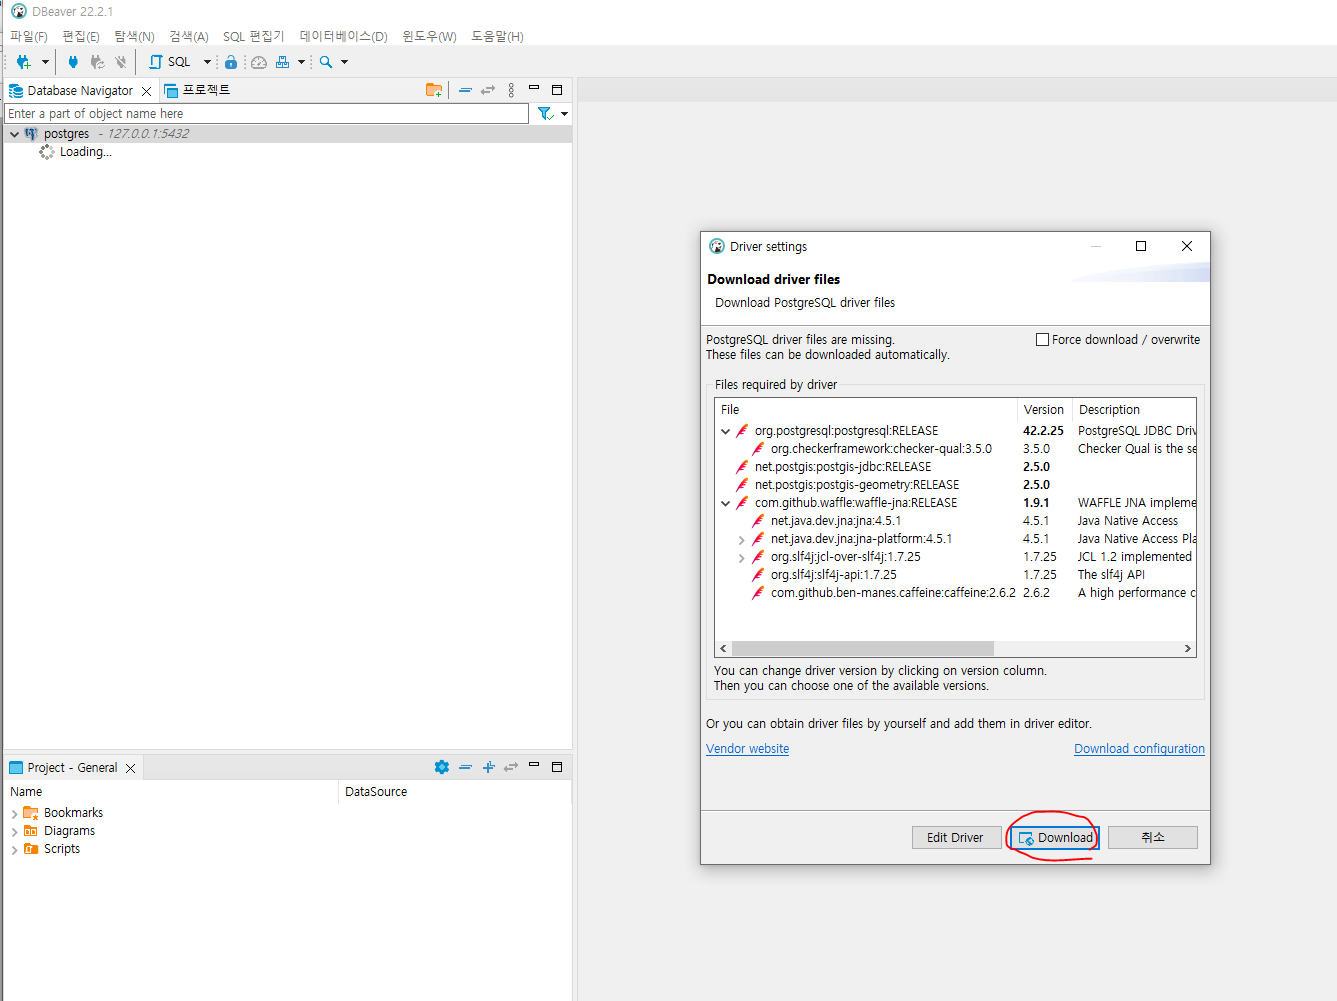Expand the Diagrams folder
1337x1001 pixels.
click(14, 832)
